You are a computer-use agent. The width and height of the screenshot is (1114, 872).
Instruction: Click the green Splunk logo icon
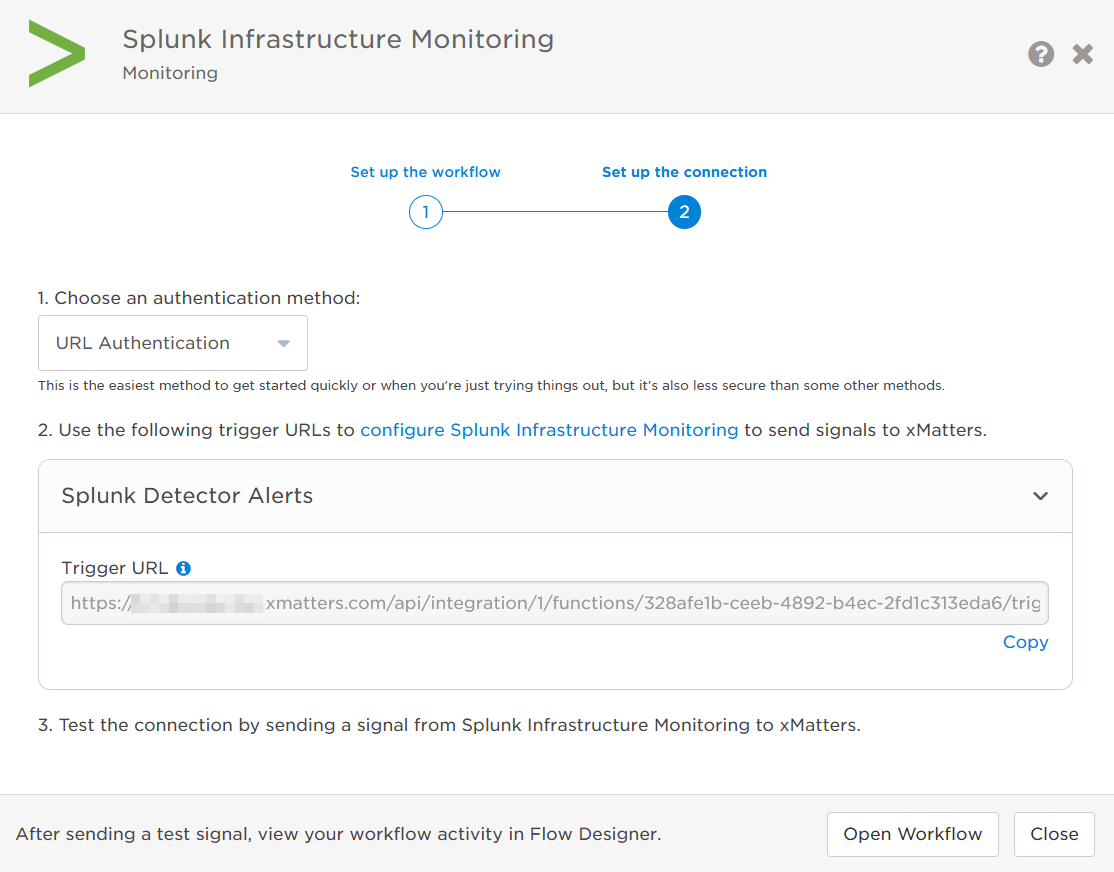point(57,53)
